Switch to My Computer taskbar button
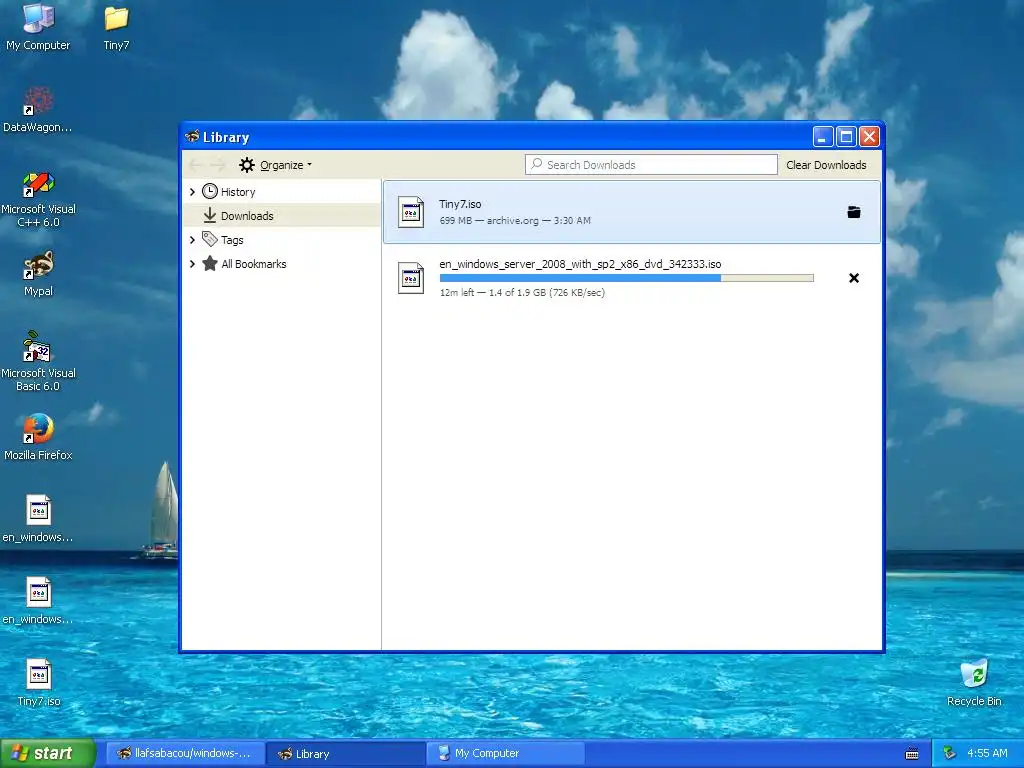The width and height of the screenshot is (1024, 768). tap(504, 753)
